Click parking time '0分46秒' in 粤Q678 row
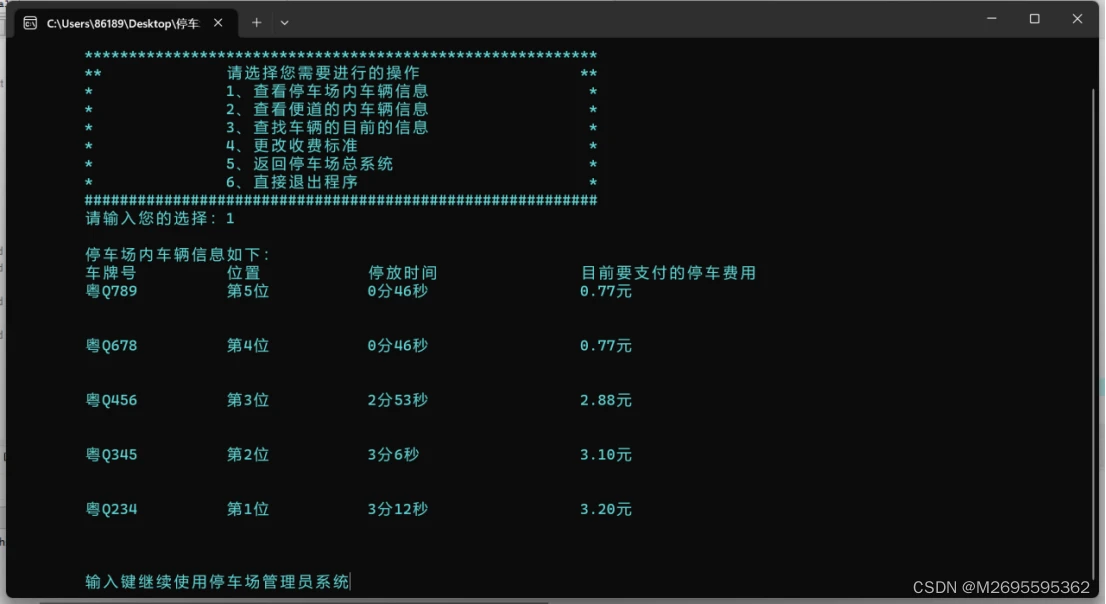1106x604 pixels. pos(398,346)
